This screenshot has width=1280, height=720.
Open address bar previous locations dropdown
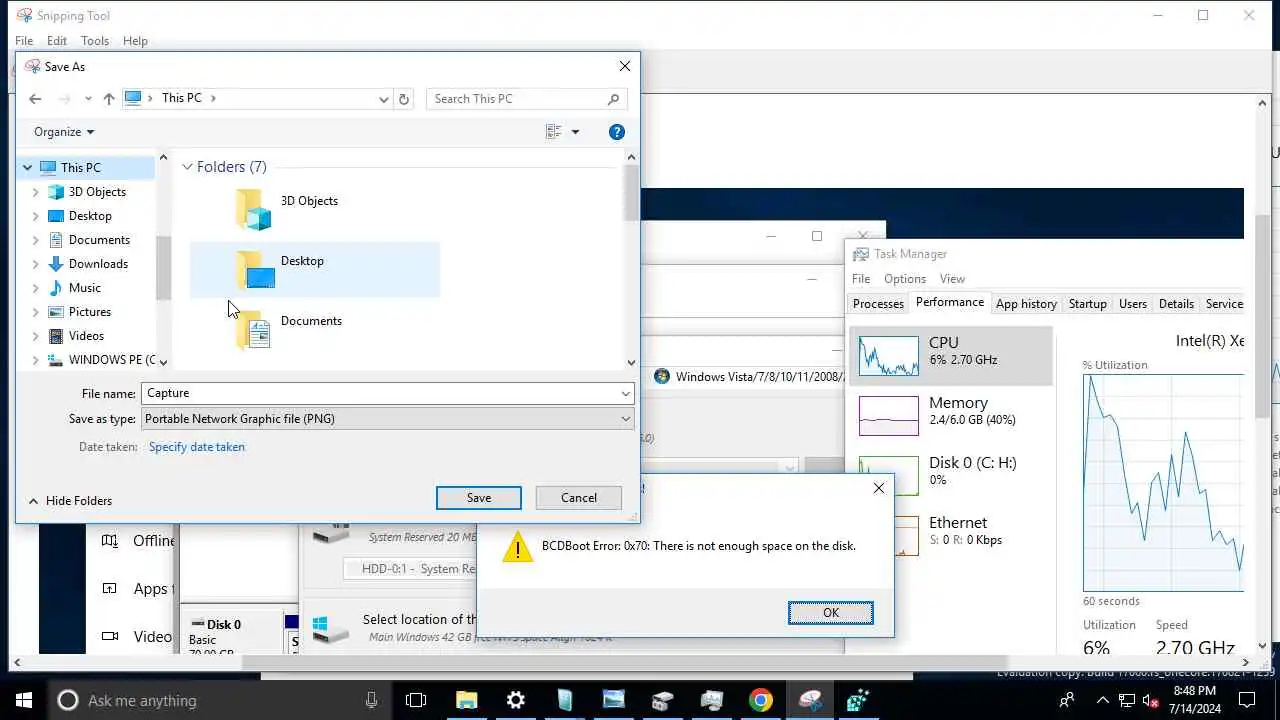tap(384, 99)
